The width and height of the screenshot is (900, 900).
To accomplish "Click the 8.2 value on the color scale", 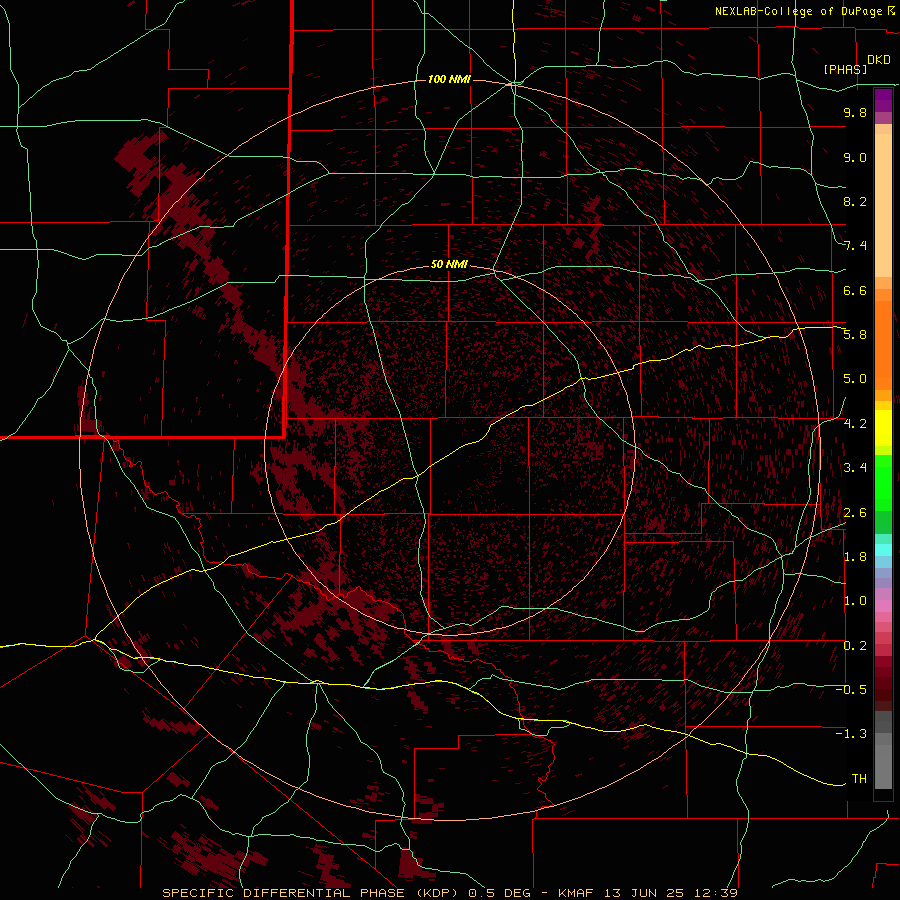I will pyautogui.click(x=855, y=201).
